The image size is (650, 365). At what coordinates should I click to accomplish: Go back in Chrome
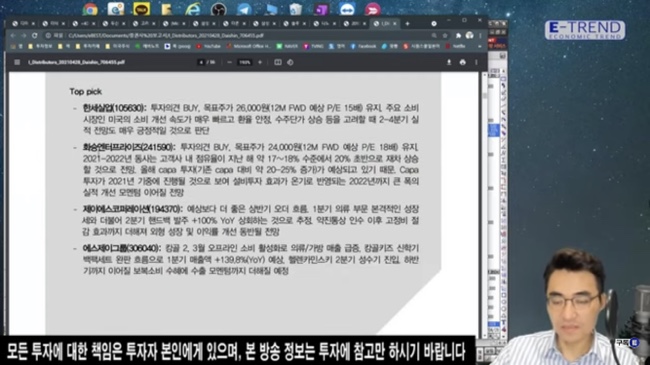[x=13, y=36]
